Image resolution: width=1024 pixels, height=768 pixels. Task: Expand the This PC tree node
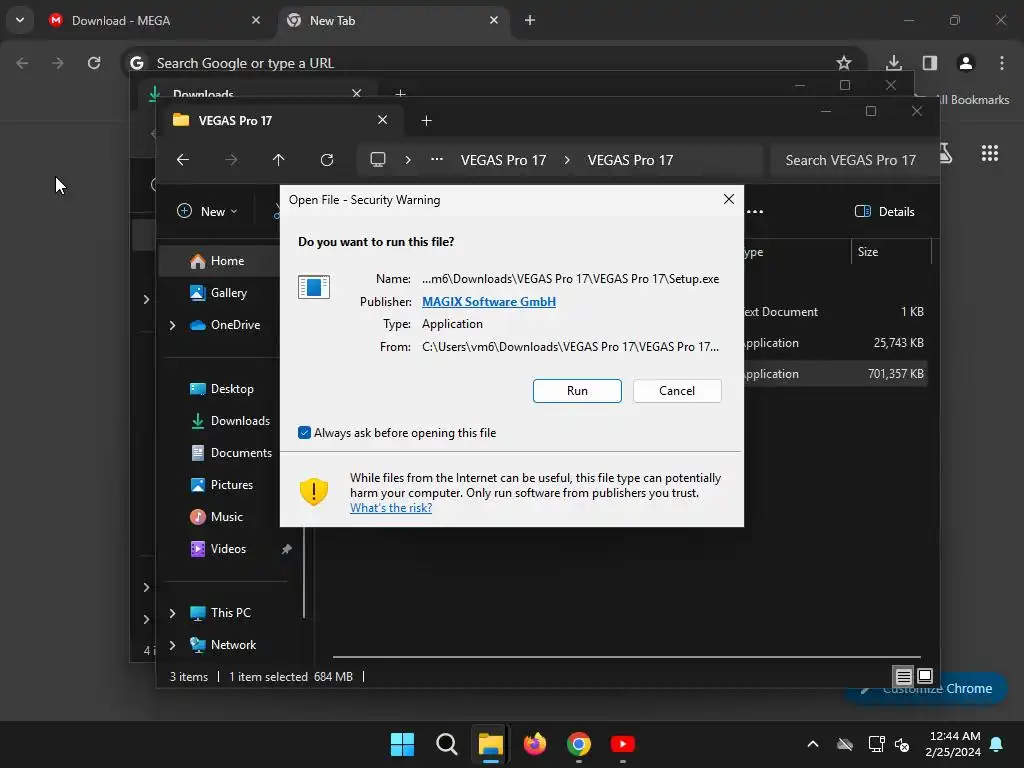point(172,613)
